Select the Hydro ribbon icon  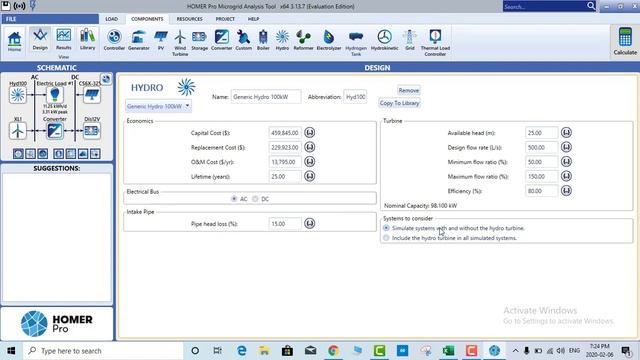(x=282, y=40)
